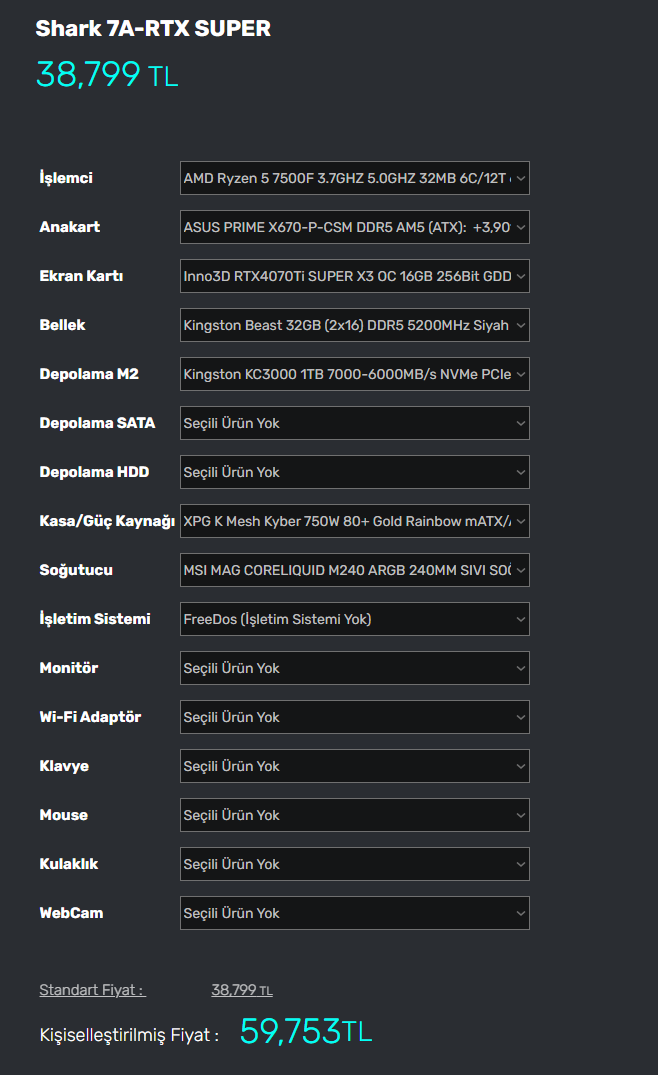Open the Kasa/Güç Kaynağı case dropdown
The width and height of the screenshot is (658, 1075).
click(x=354, y=521)
